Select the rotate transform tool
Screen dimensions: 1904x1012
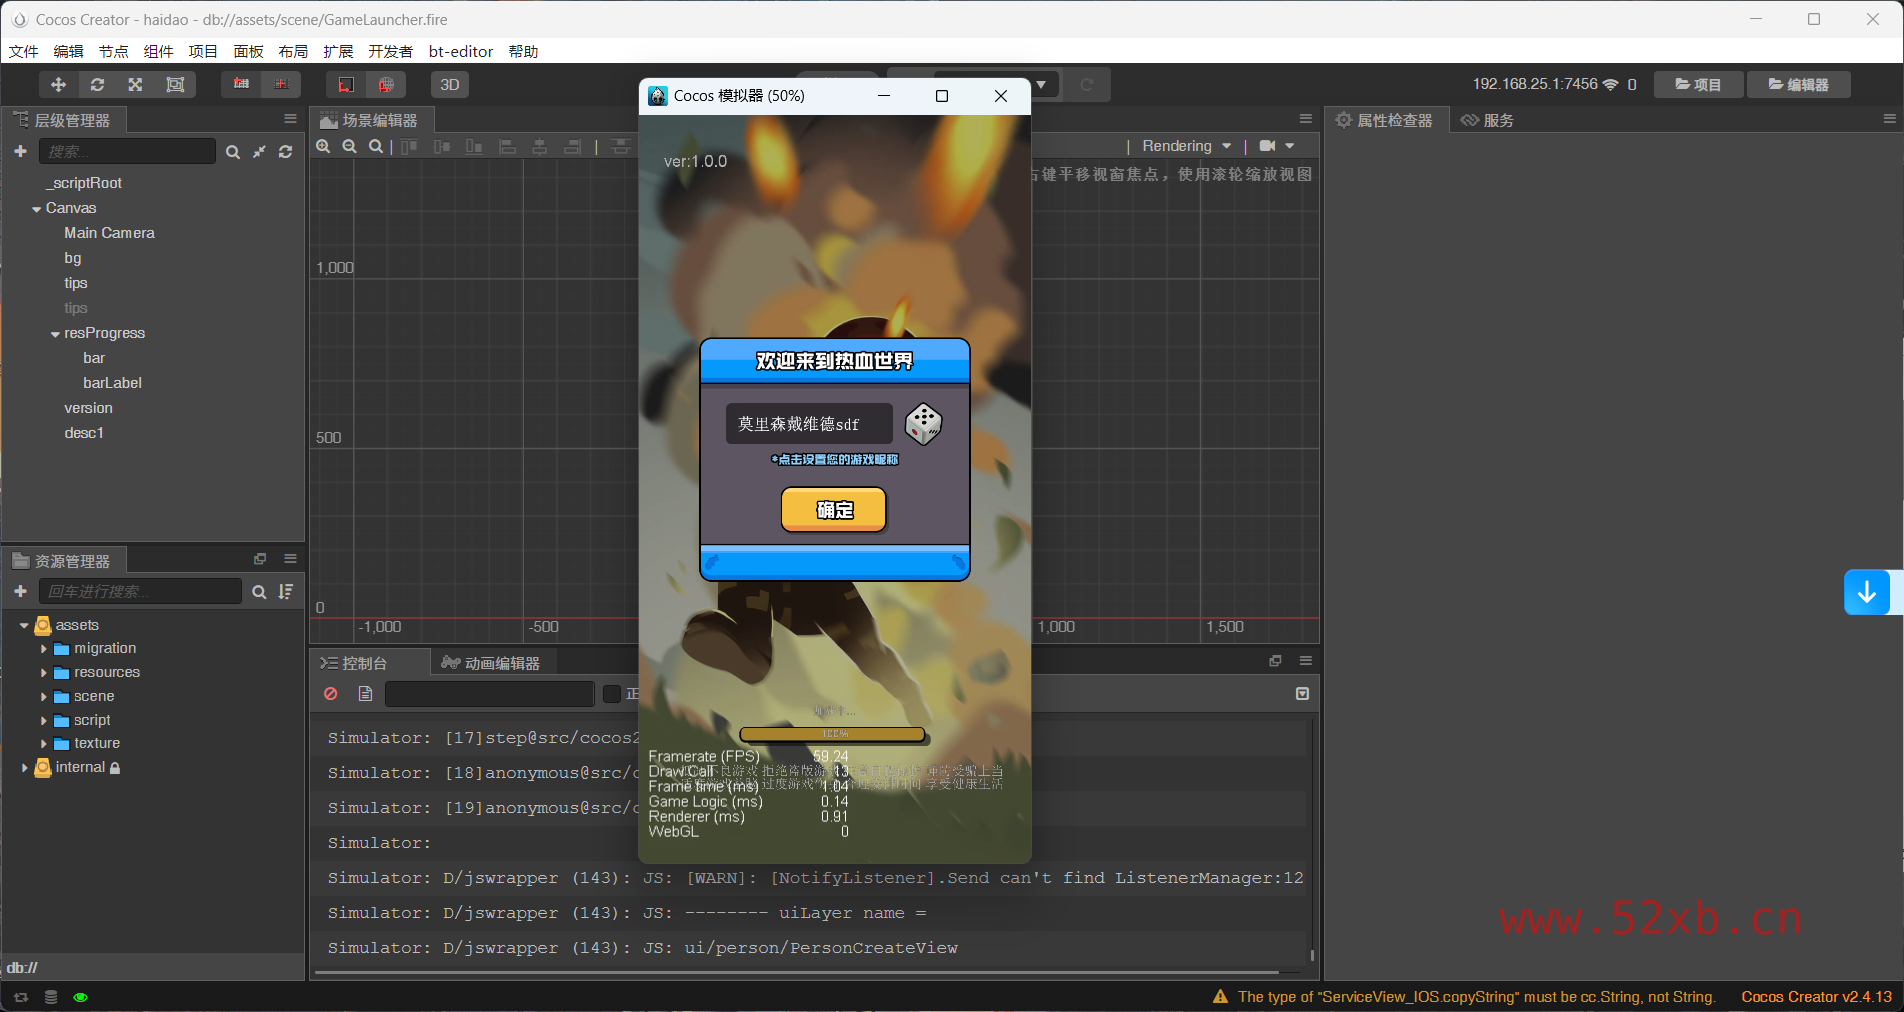click(97, 85)
